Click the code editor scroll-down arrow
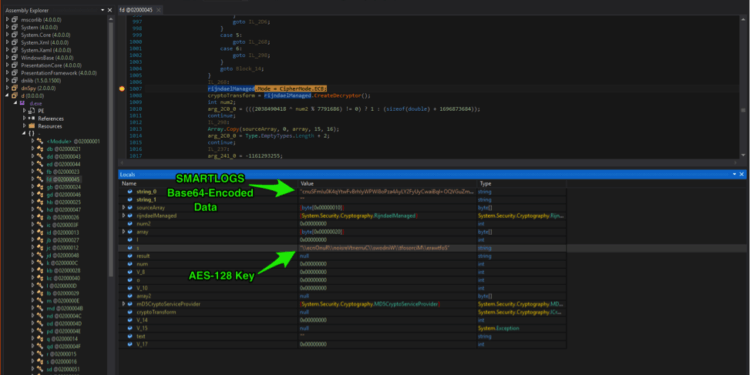750x375 pixels. coord(743,155)
